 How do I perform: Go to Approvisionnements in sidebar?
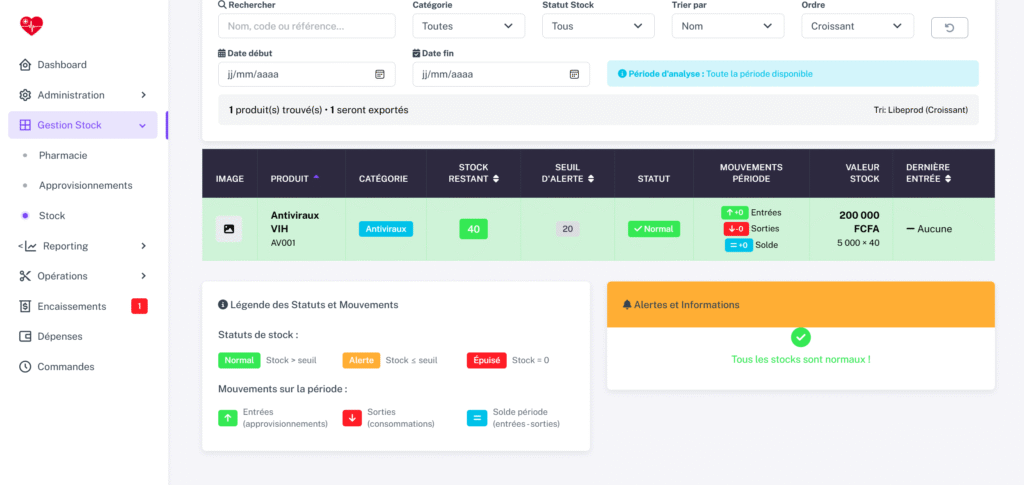(x=85, y=186)
